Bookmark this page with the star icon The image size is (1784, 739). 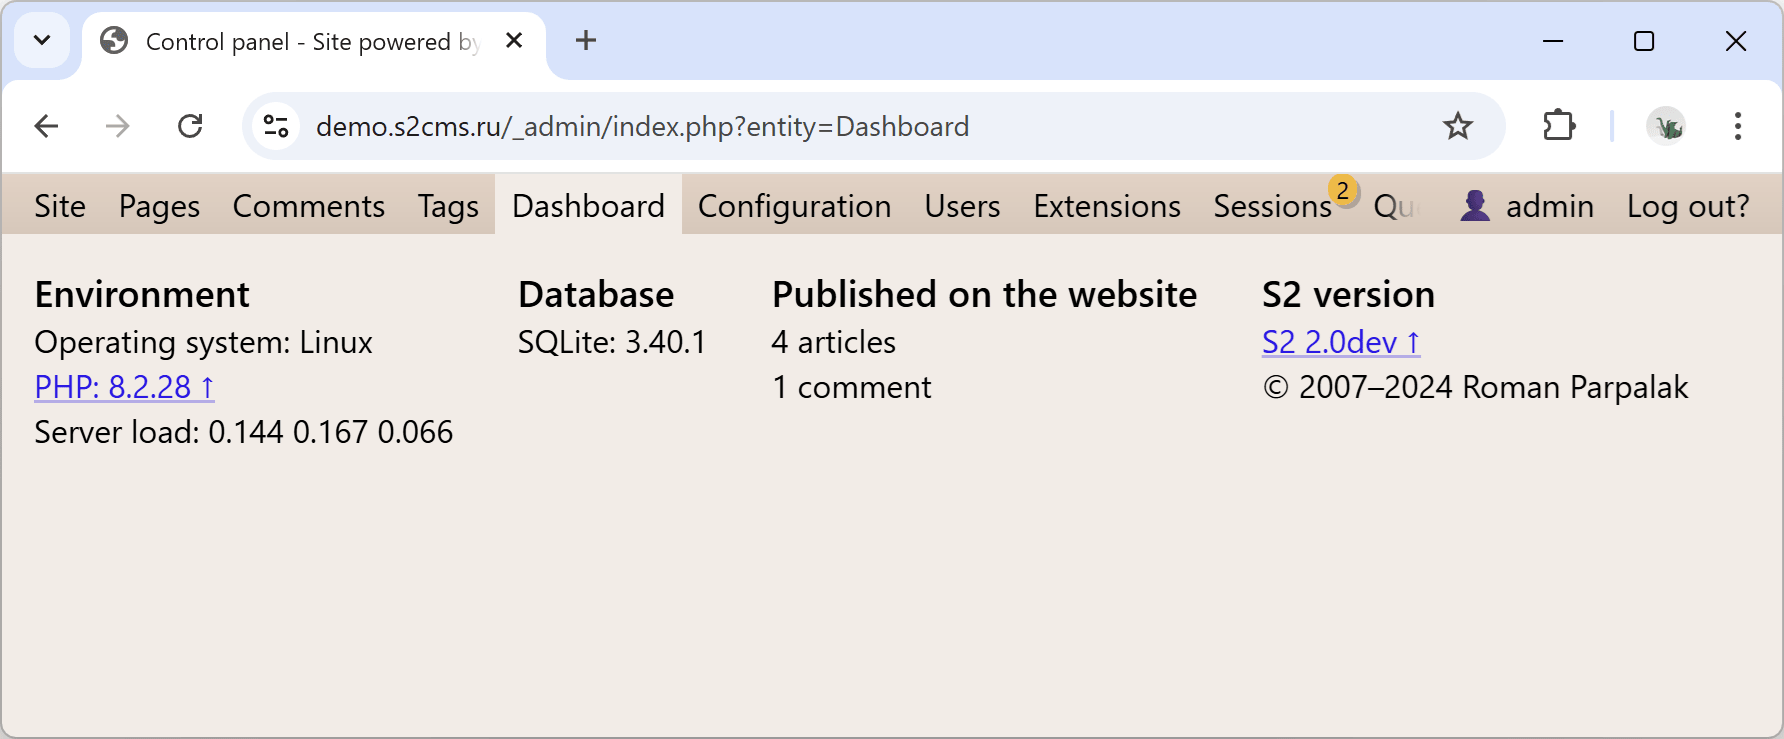(1458, 126)
